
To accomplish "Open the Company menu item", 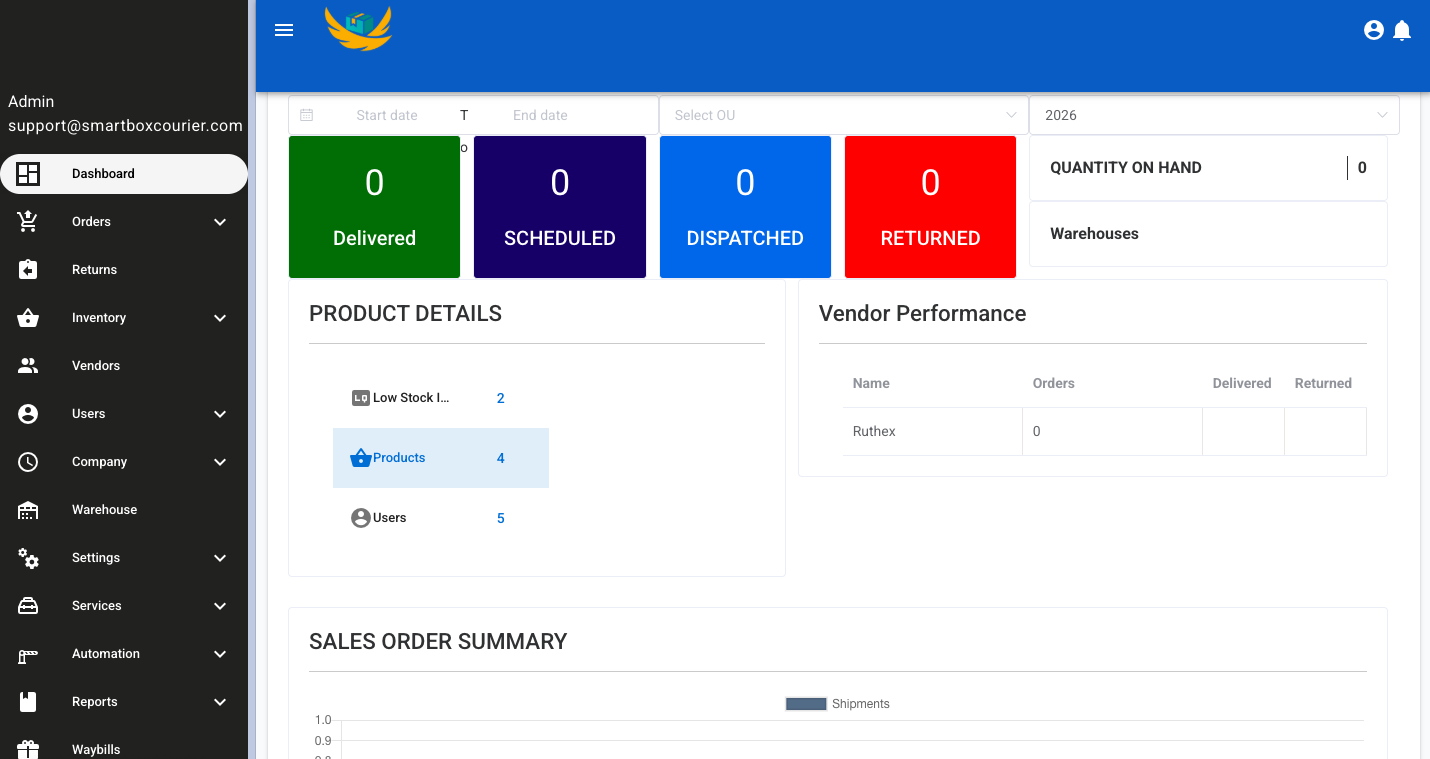I will click(99, 461).
